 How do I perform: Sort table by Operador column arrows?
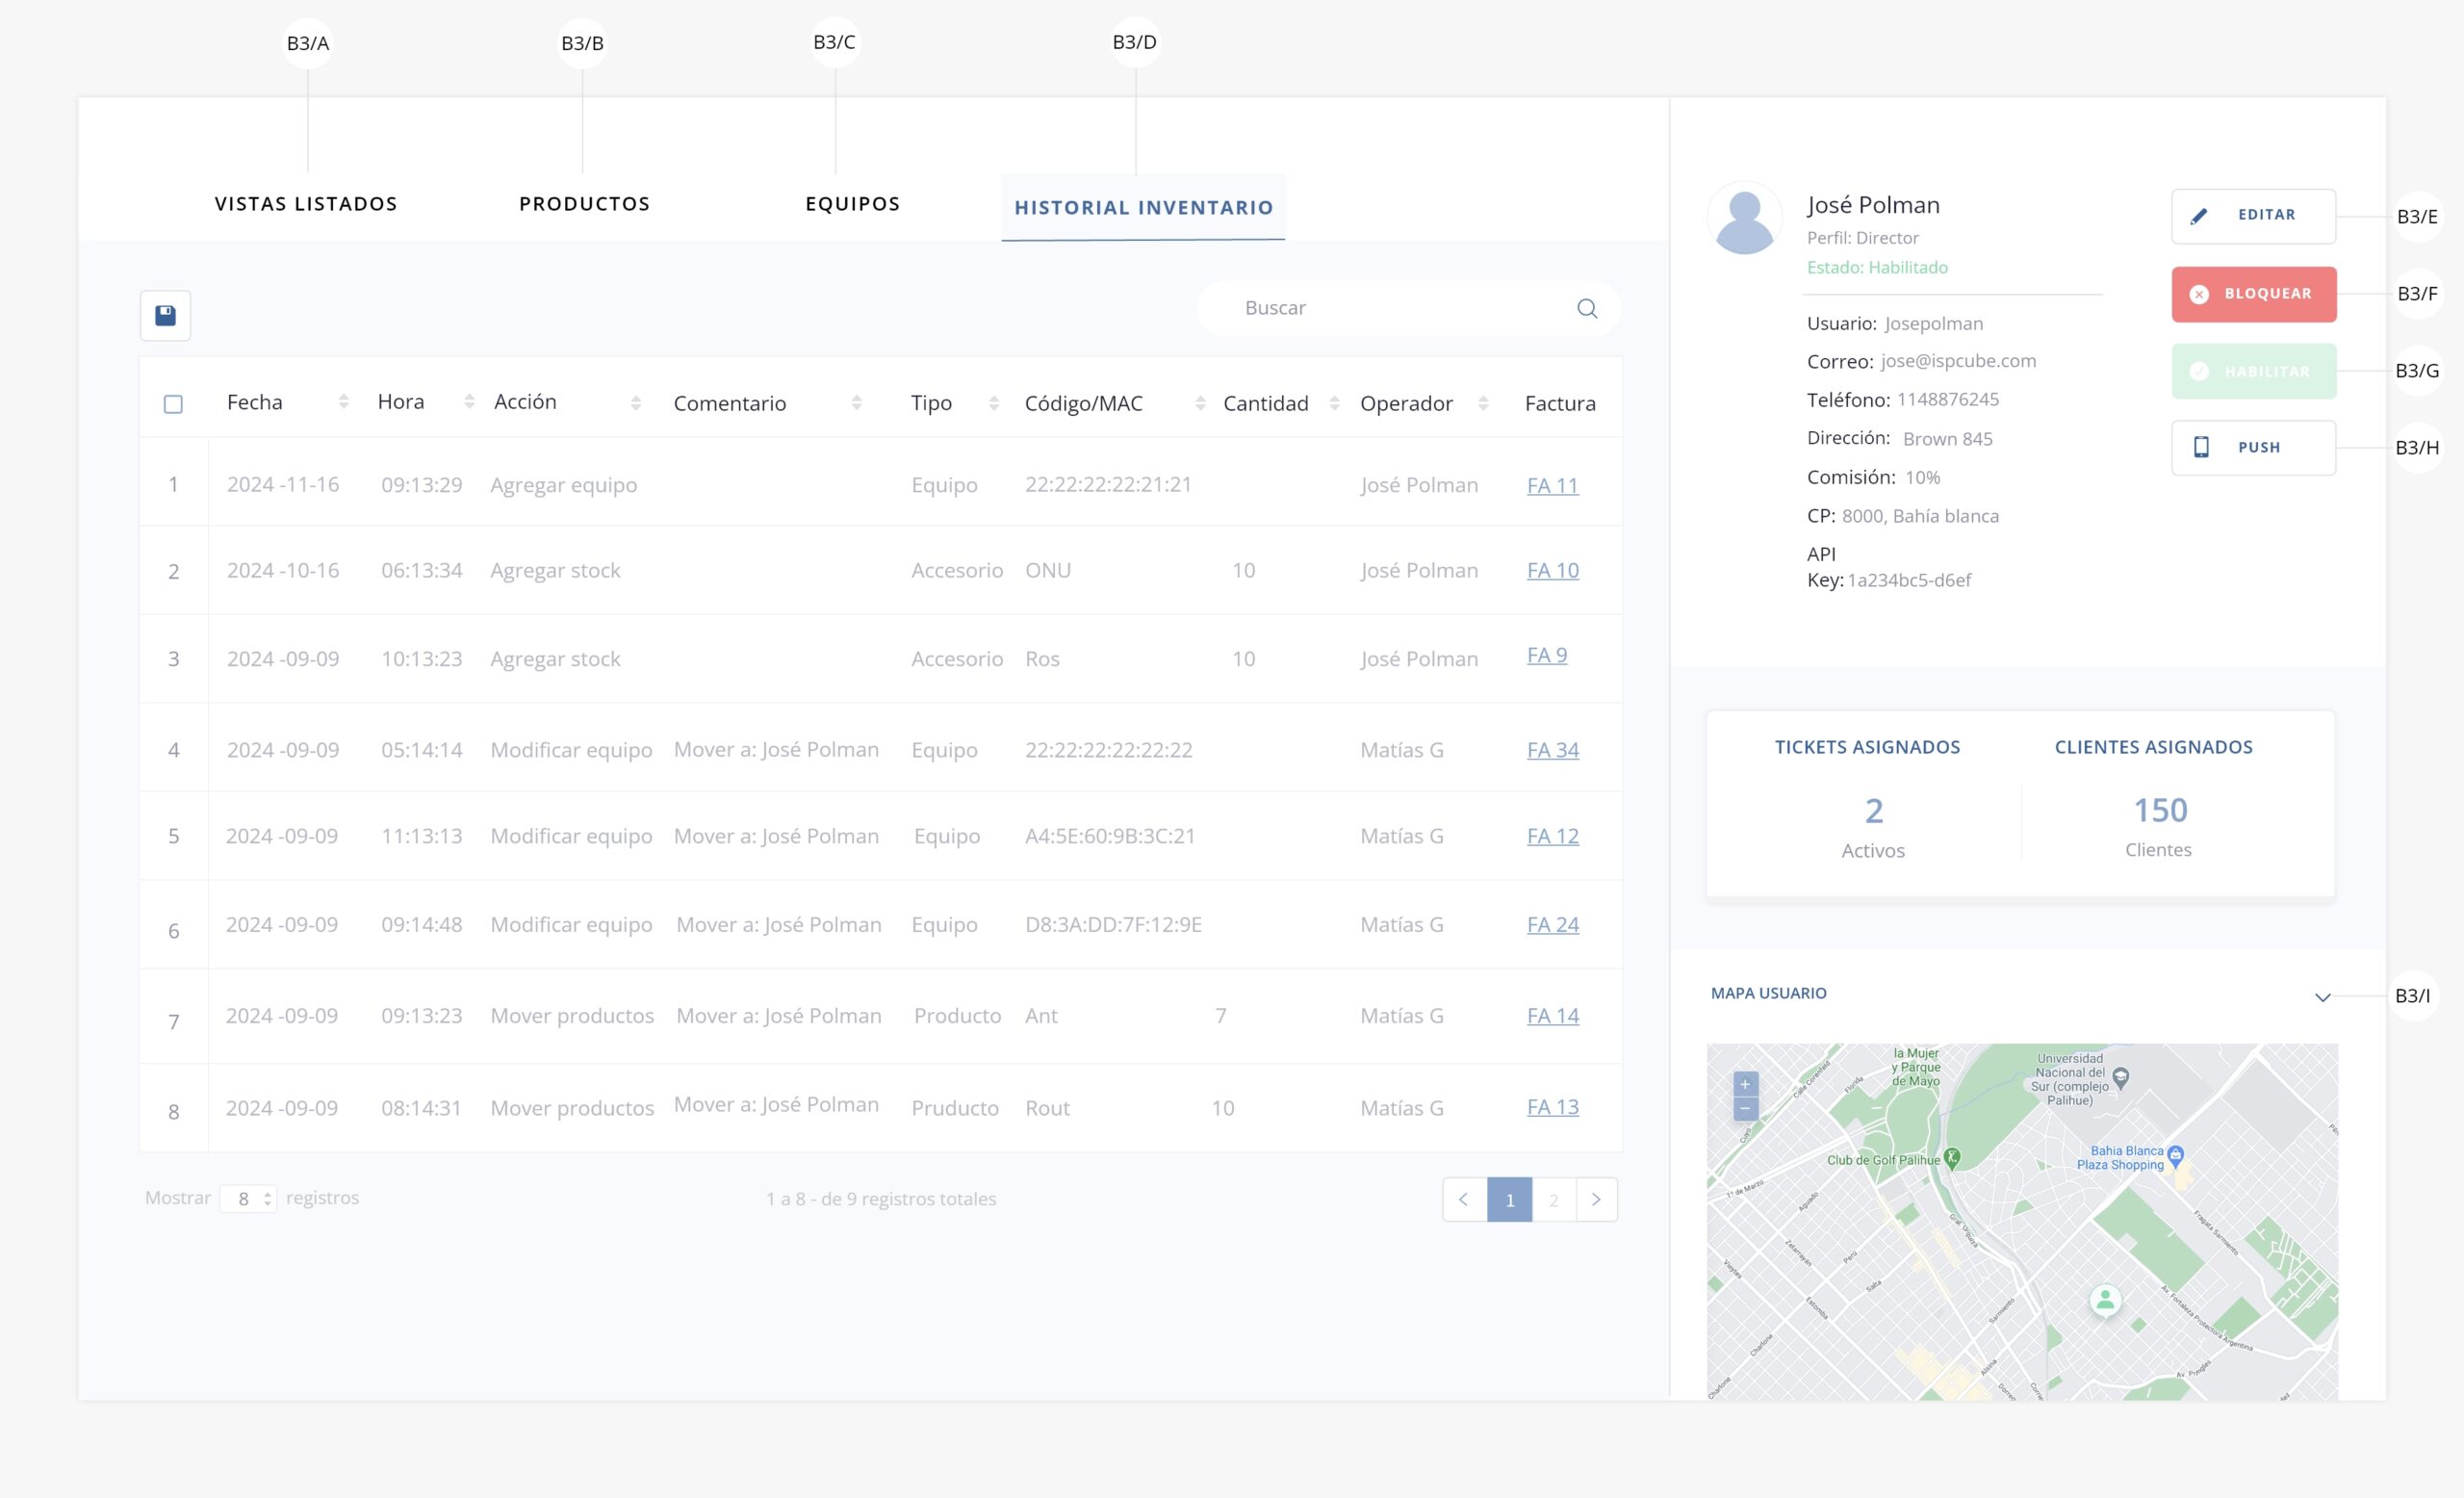[x=1483, y=403]
